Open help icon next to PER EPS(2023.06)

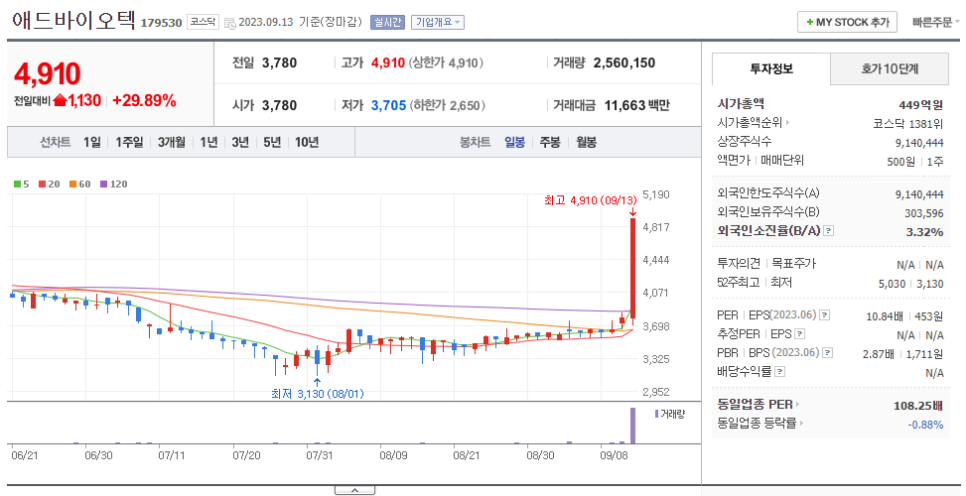[x=824, y=315]
